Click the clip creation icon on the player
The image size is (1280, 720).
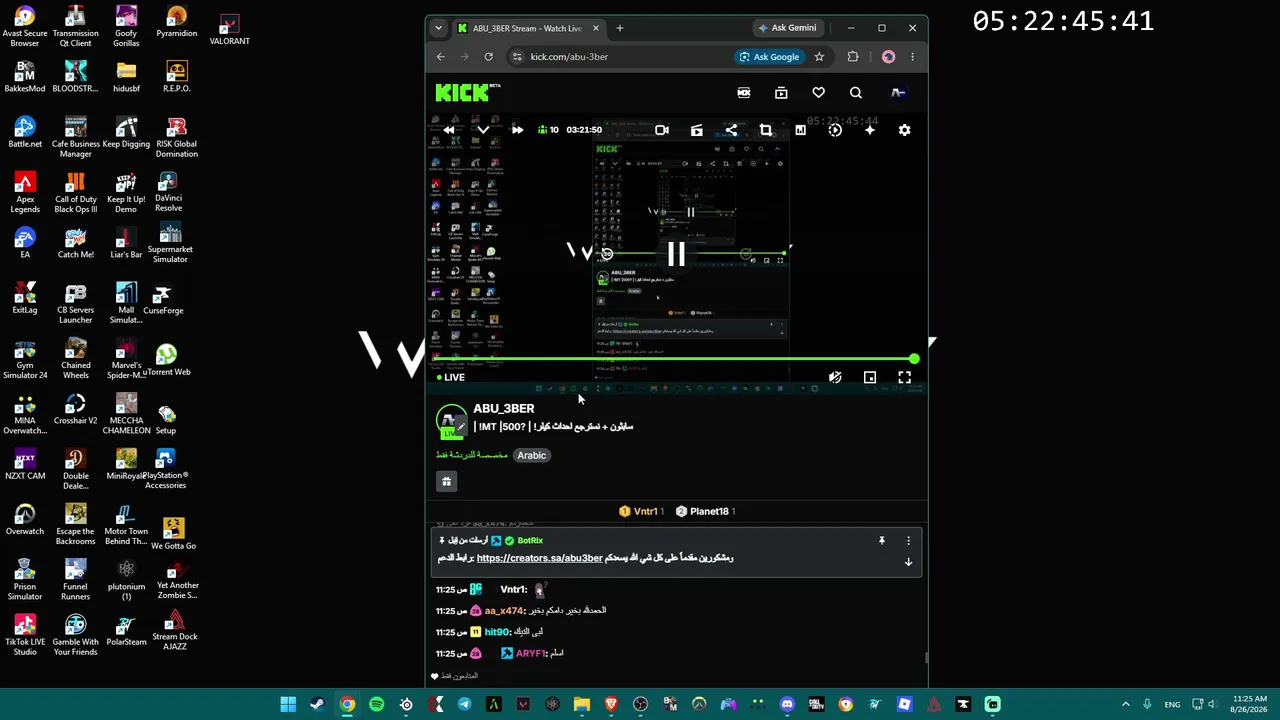(697, 130)
